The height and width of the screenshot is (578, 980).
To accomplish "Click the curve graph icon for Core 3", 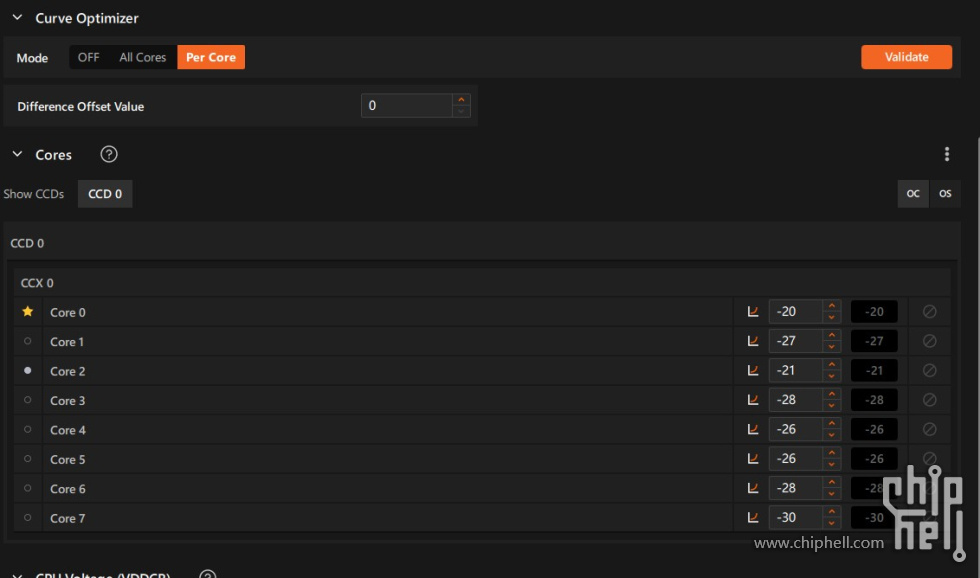I will click(753, 400).
